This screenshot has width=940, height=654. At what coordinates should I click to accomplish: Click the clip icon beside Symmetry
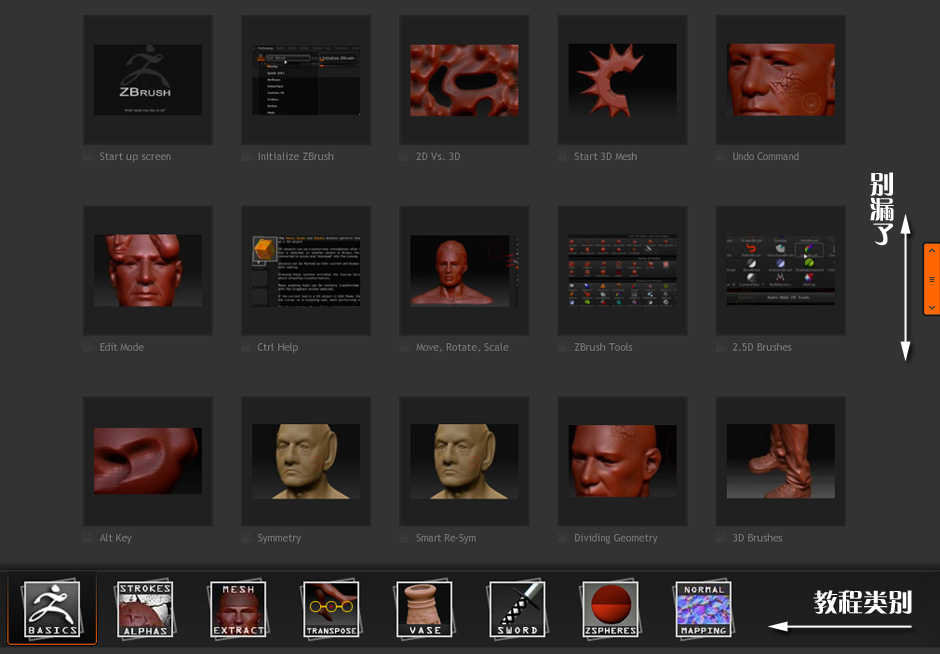tap(246, 538)
